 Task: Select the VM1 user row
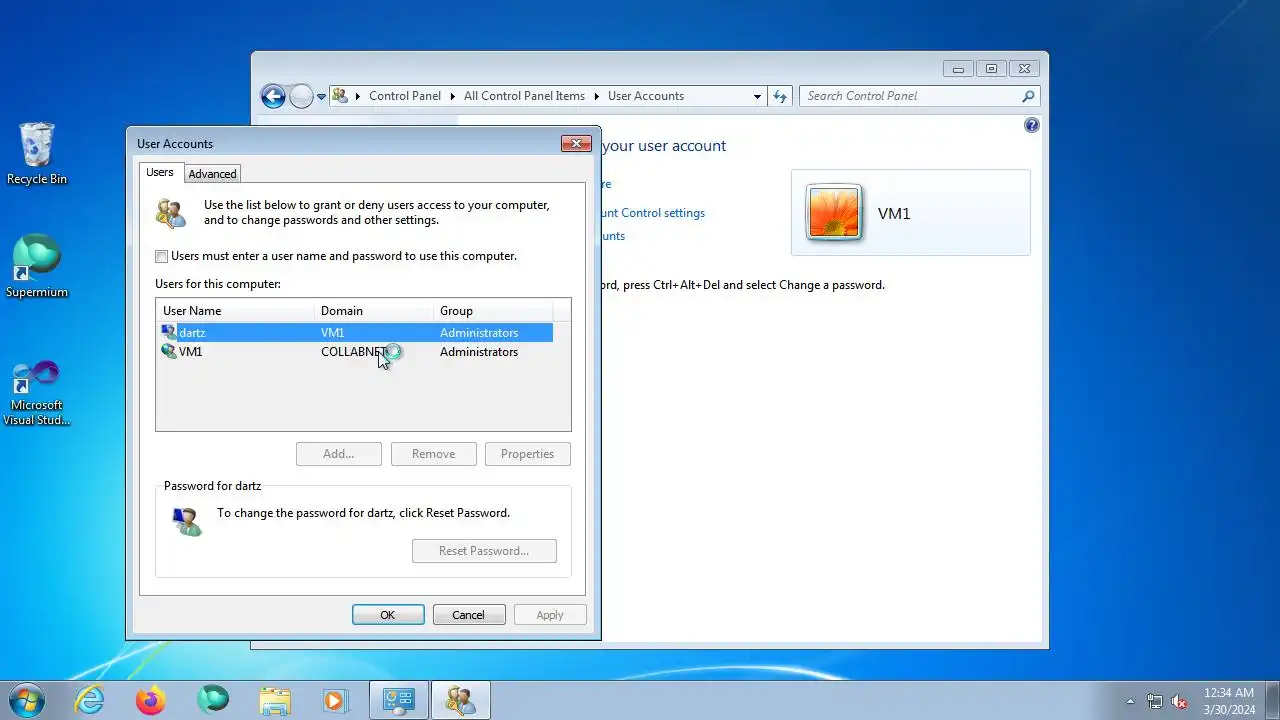click(x=355, y=352)
